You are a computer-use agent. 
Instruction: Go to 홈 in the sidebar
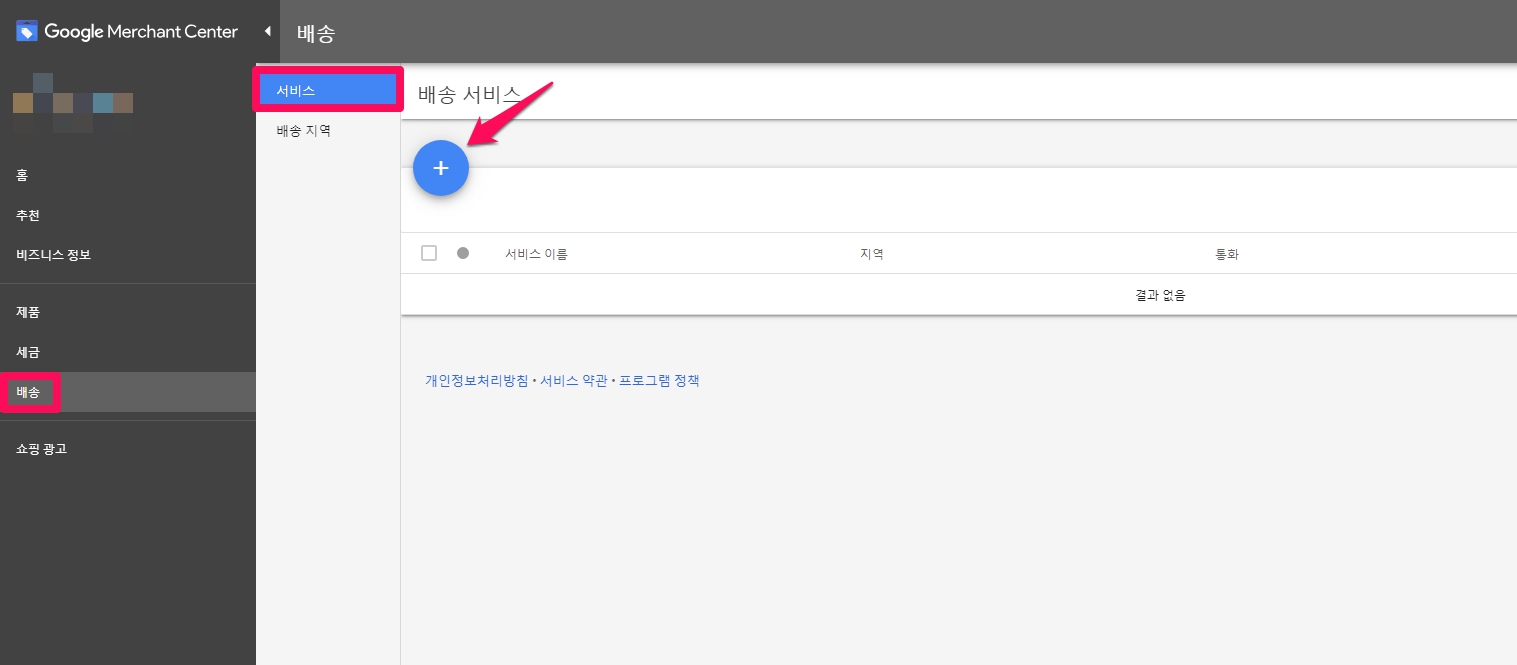[x=22, y=175]
